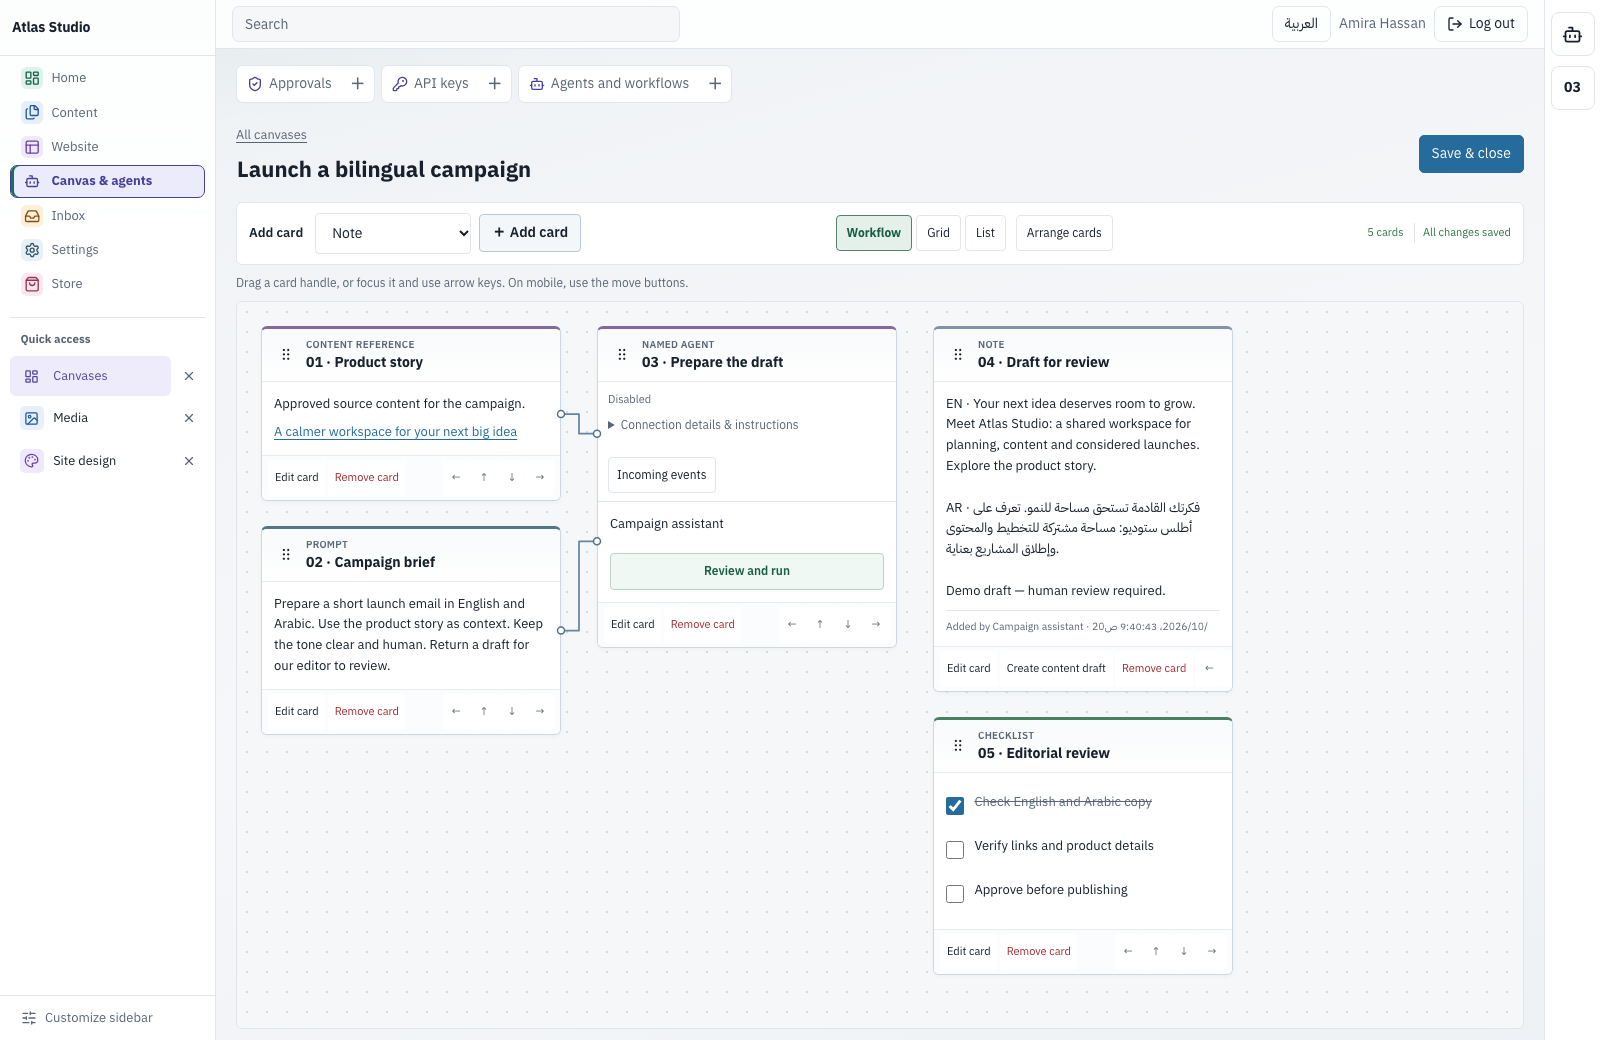Move Product story card up with arrow
The height and width of the screenshot is (1040, 1600).
pos(484,477)
